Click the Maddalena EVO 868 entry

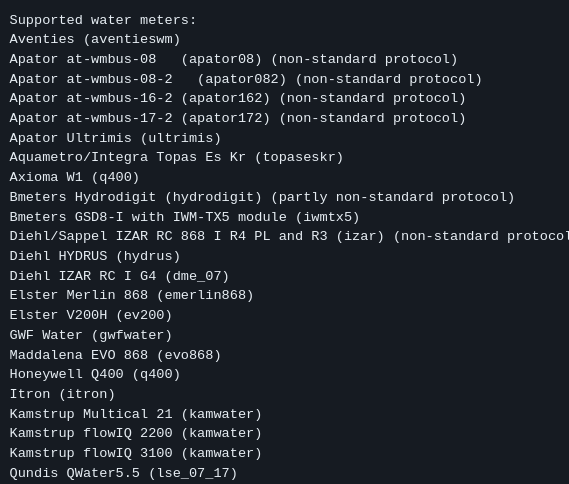click(x=115, y=355)
